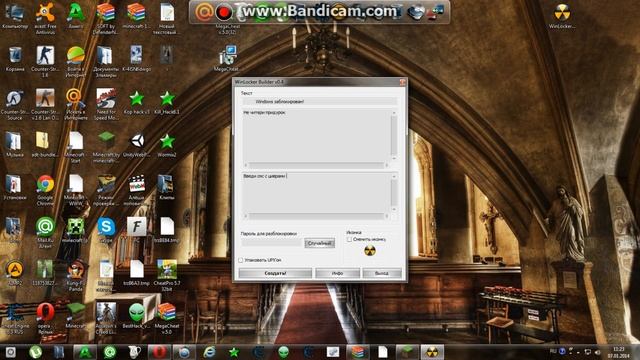Switch to the WinLocker radiation taskbar icon
This screenshot has width=640, height=360.
432,352
